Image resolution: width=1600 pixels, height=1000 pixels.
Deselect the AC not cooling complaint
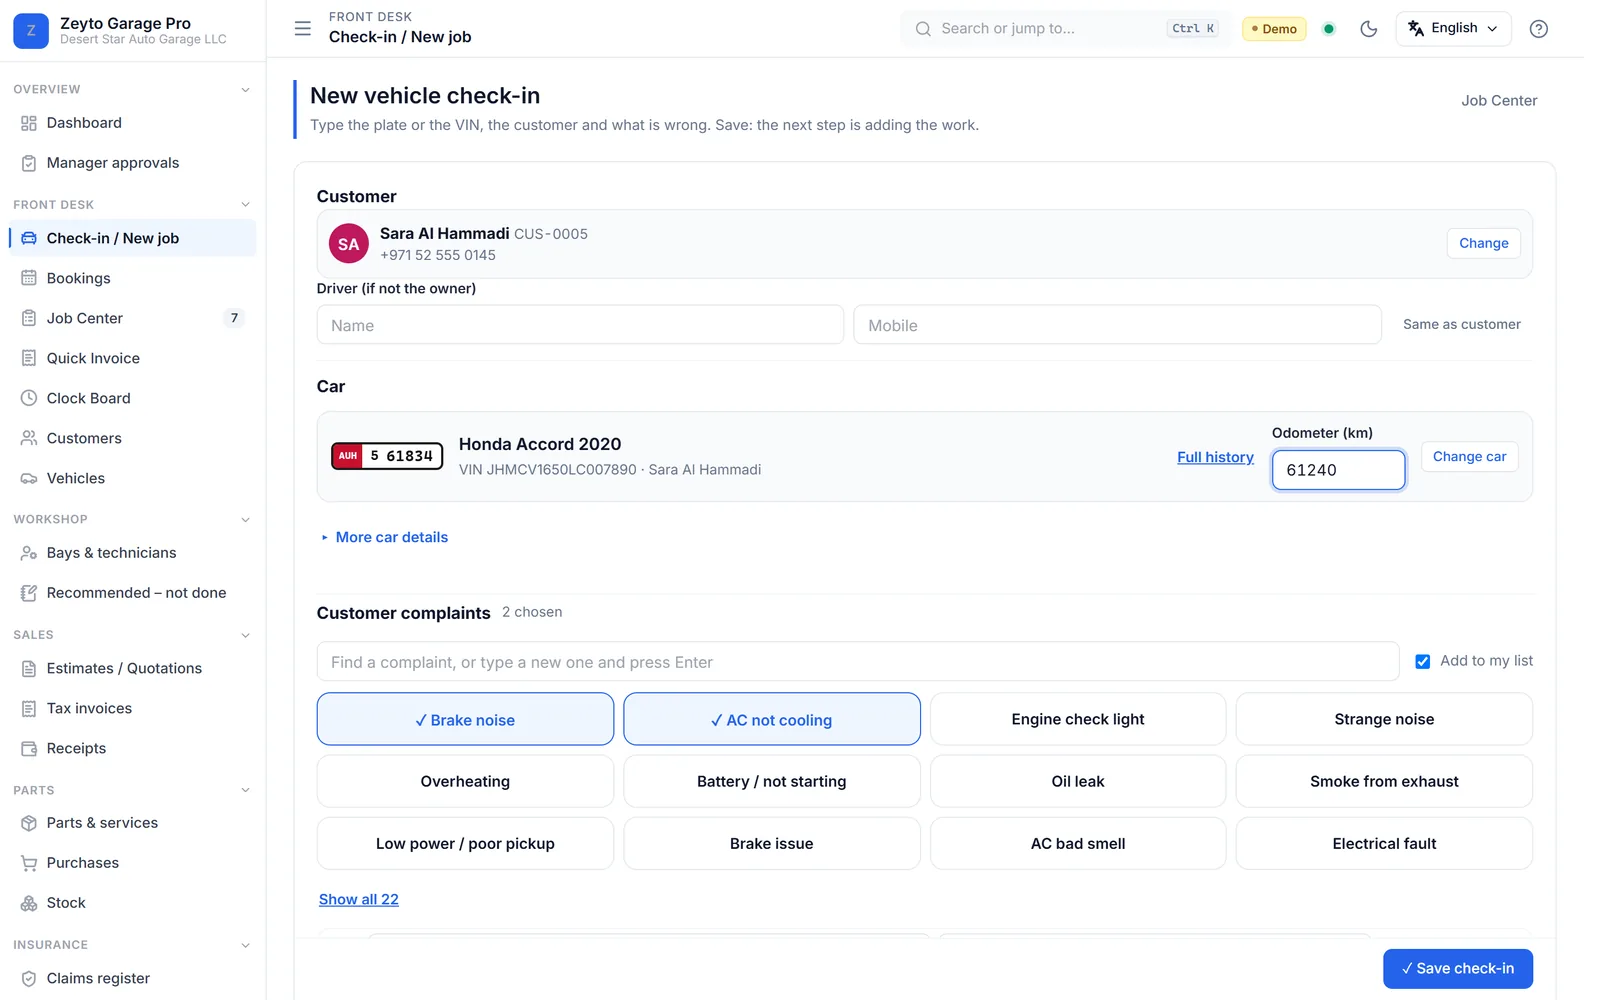tap(772, 719)
